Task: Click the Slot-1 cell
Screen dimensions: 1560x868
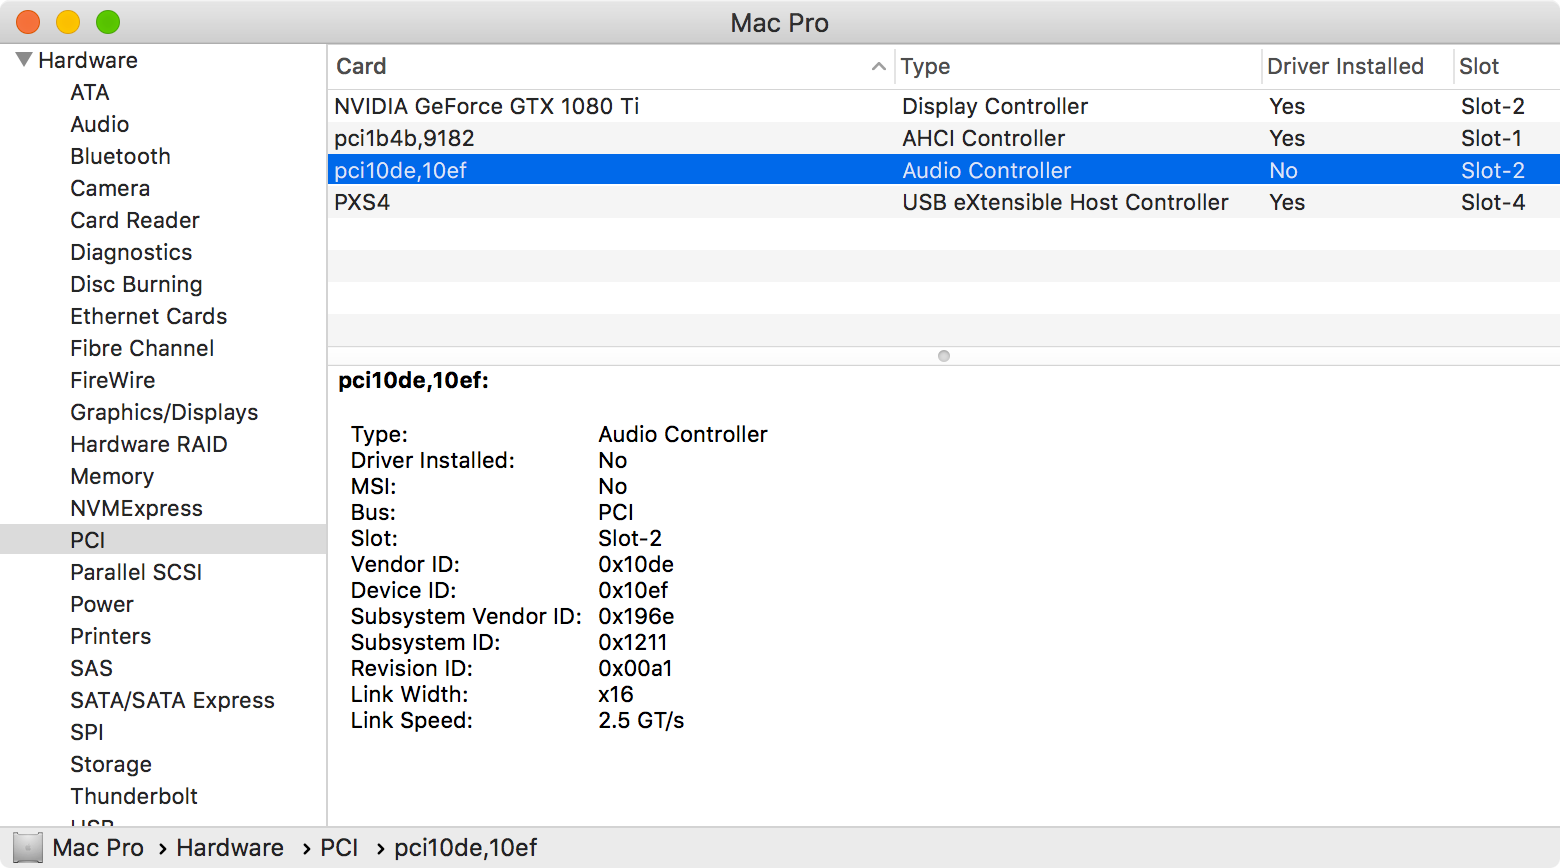Action: pos(1491,138)
